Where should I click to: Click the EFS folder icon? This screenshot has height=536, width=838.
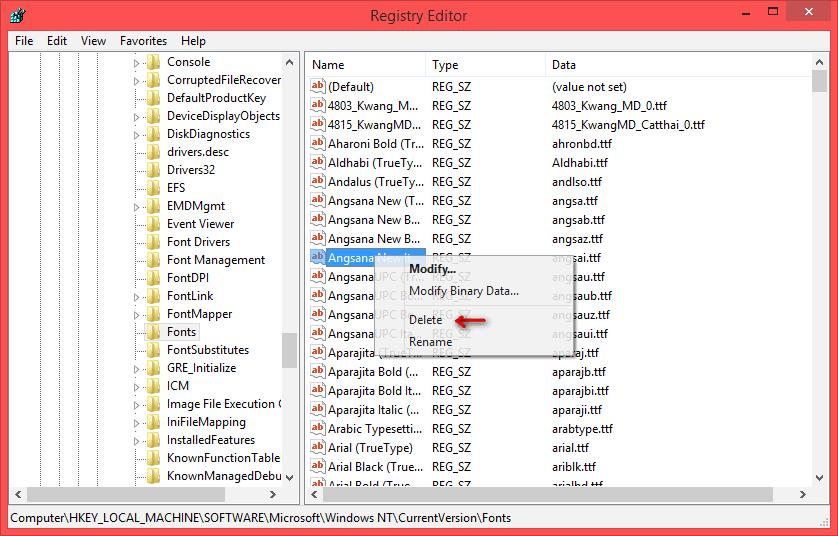point(153,188)
